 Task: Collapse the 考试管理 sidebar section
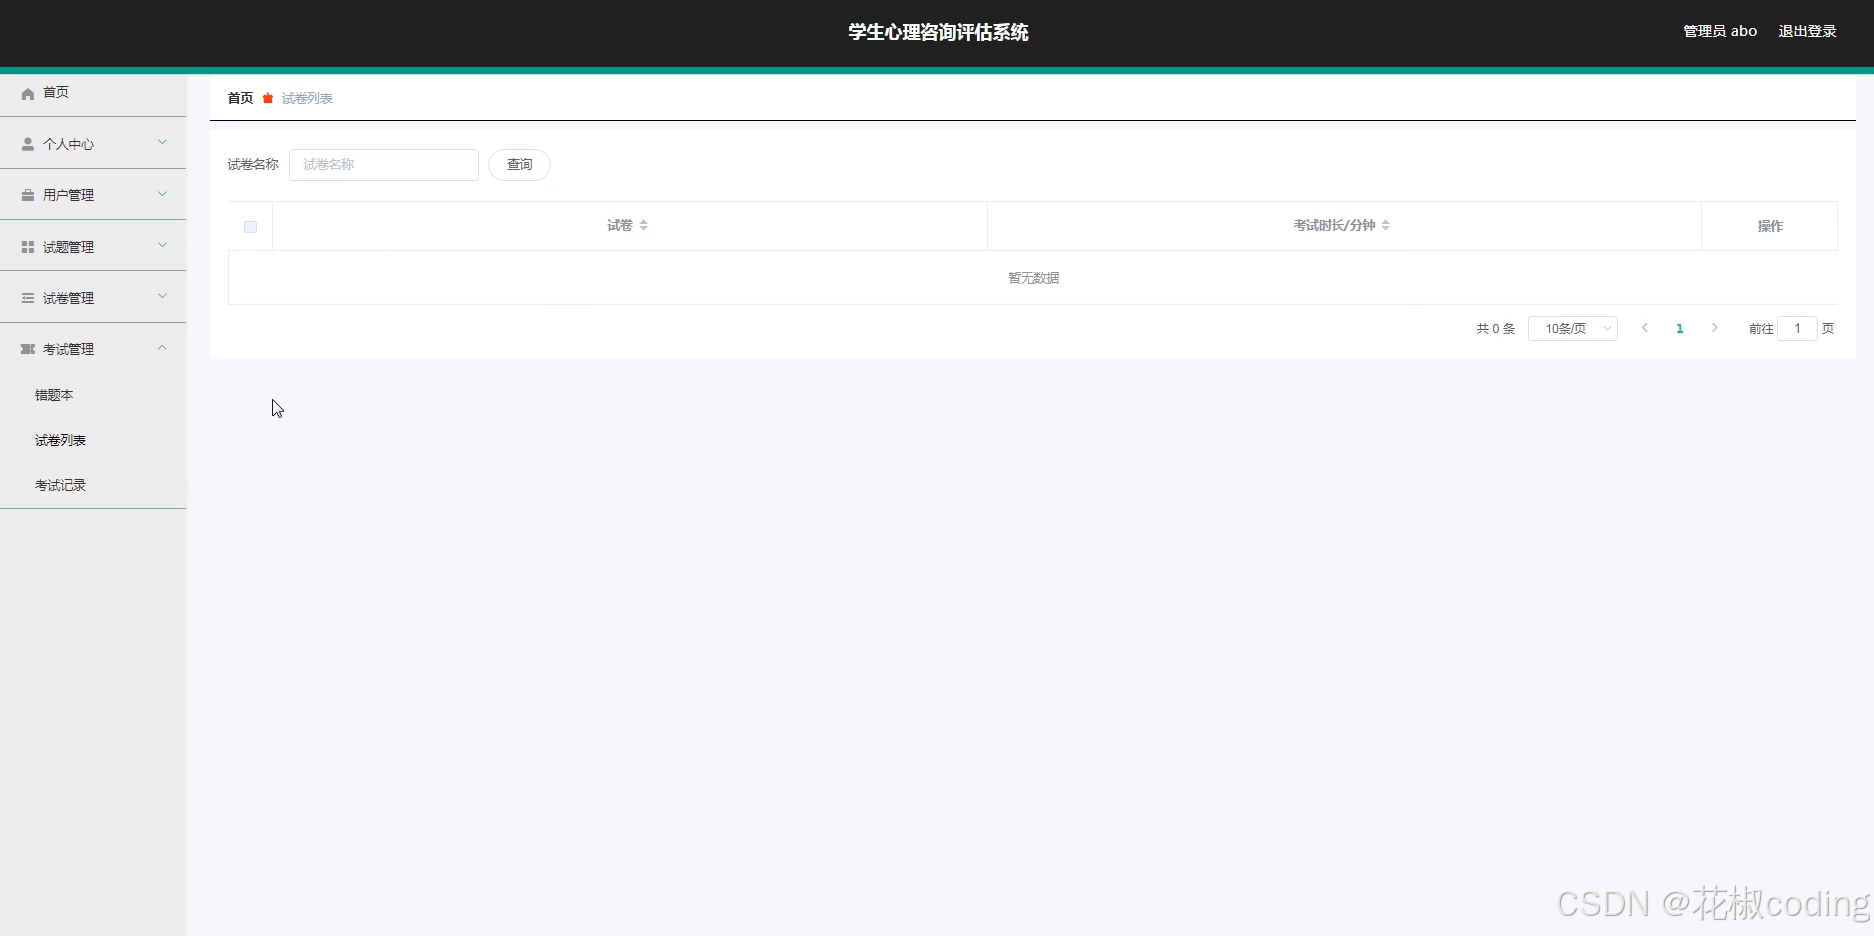tap(162, 348)
